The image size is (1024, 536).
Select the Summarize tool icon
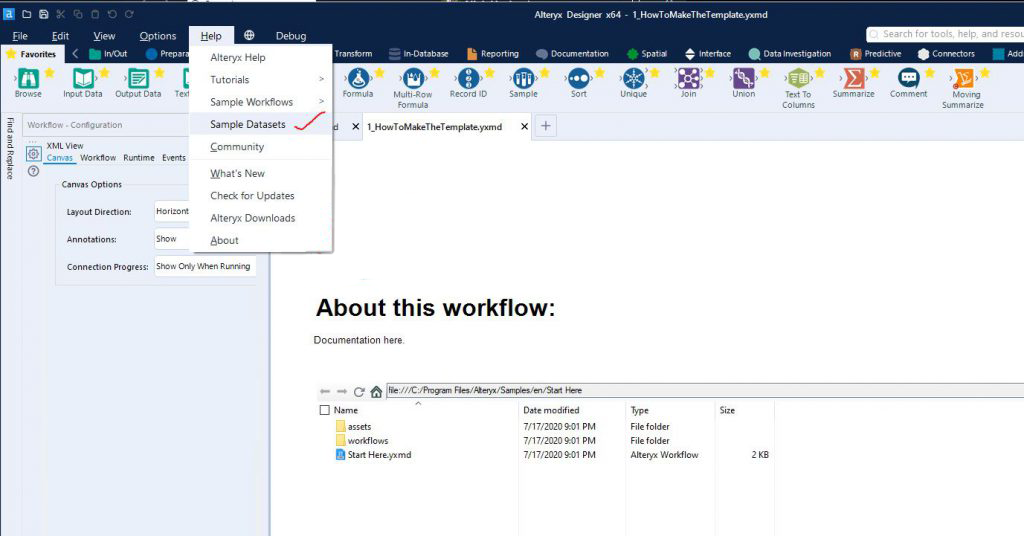(x=854, y=78)
